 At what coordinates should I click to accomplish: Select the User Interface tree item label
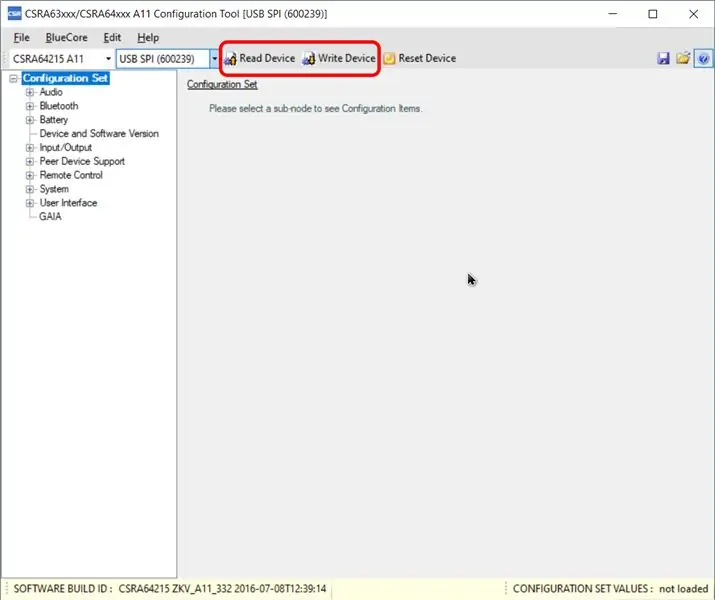tap(68, 203)
